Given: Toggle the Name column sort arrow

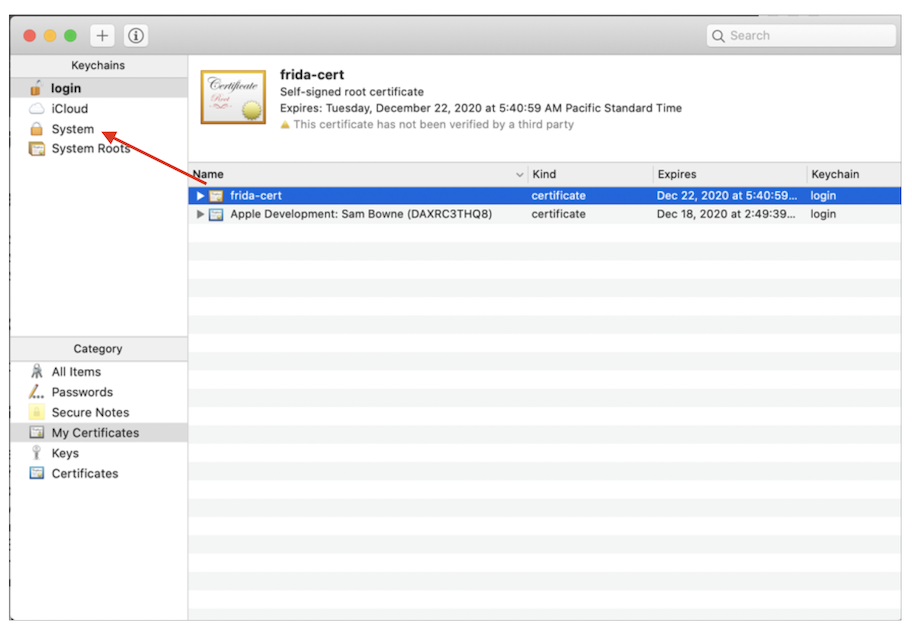Looking at the screenshot, I should (519, 174).
